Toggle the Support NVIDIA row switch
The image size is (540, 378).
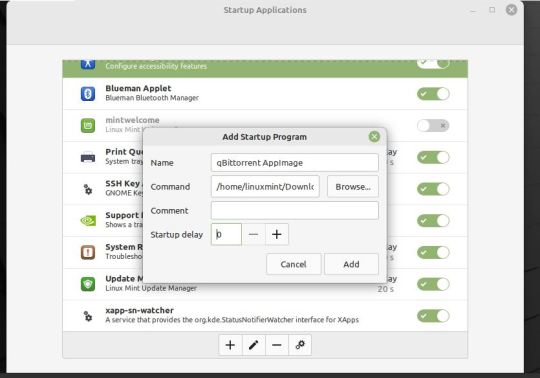(x=433, y=221)
